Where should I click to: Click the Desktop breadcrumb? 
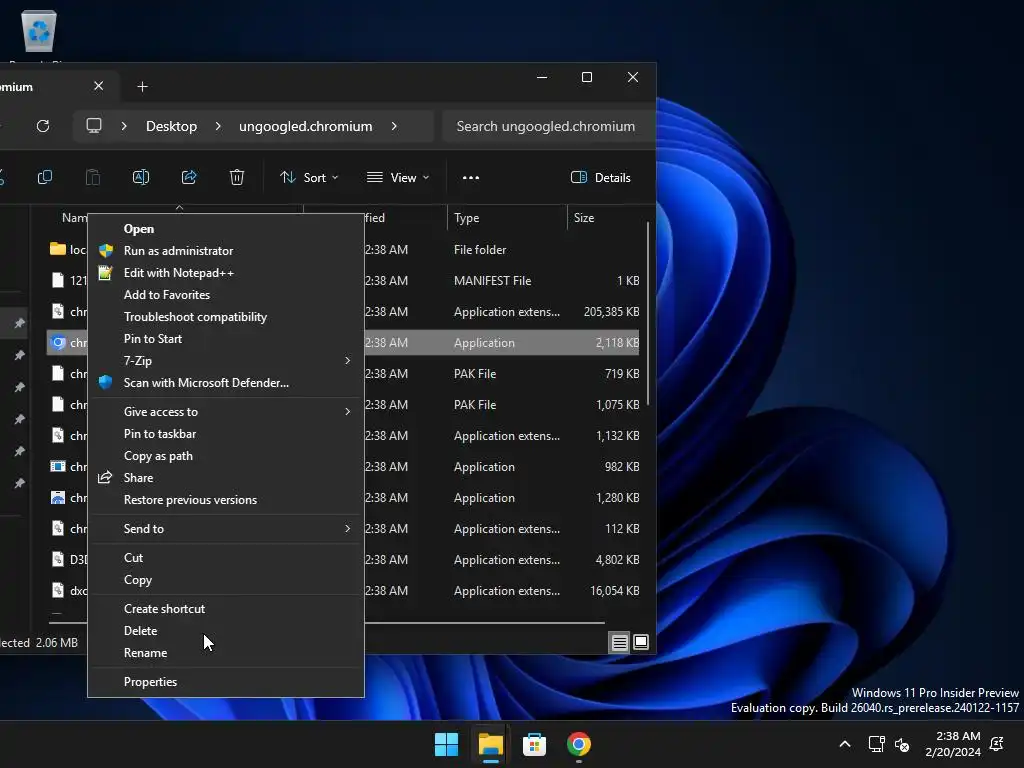point(172,126)
